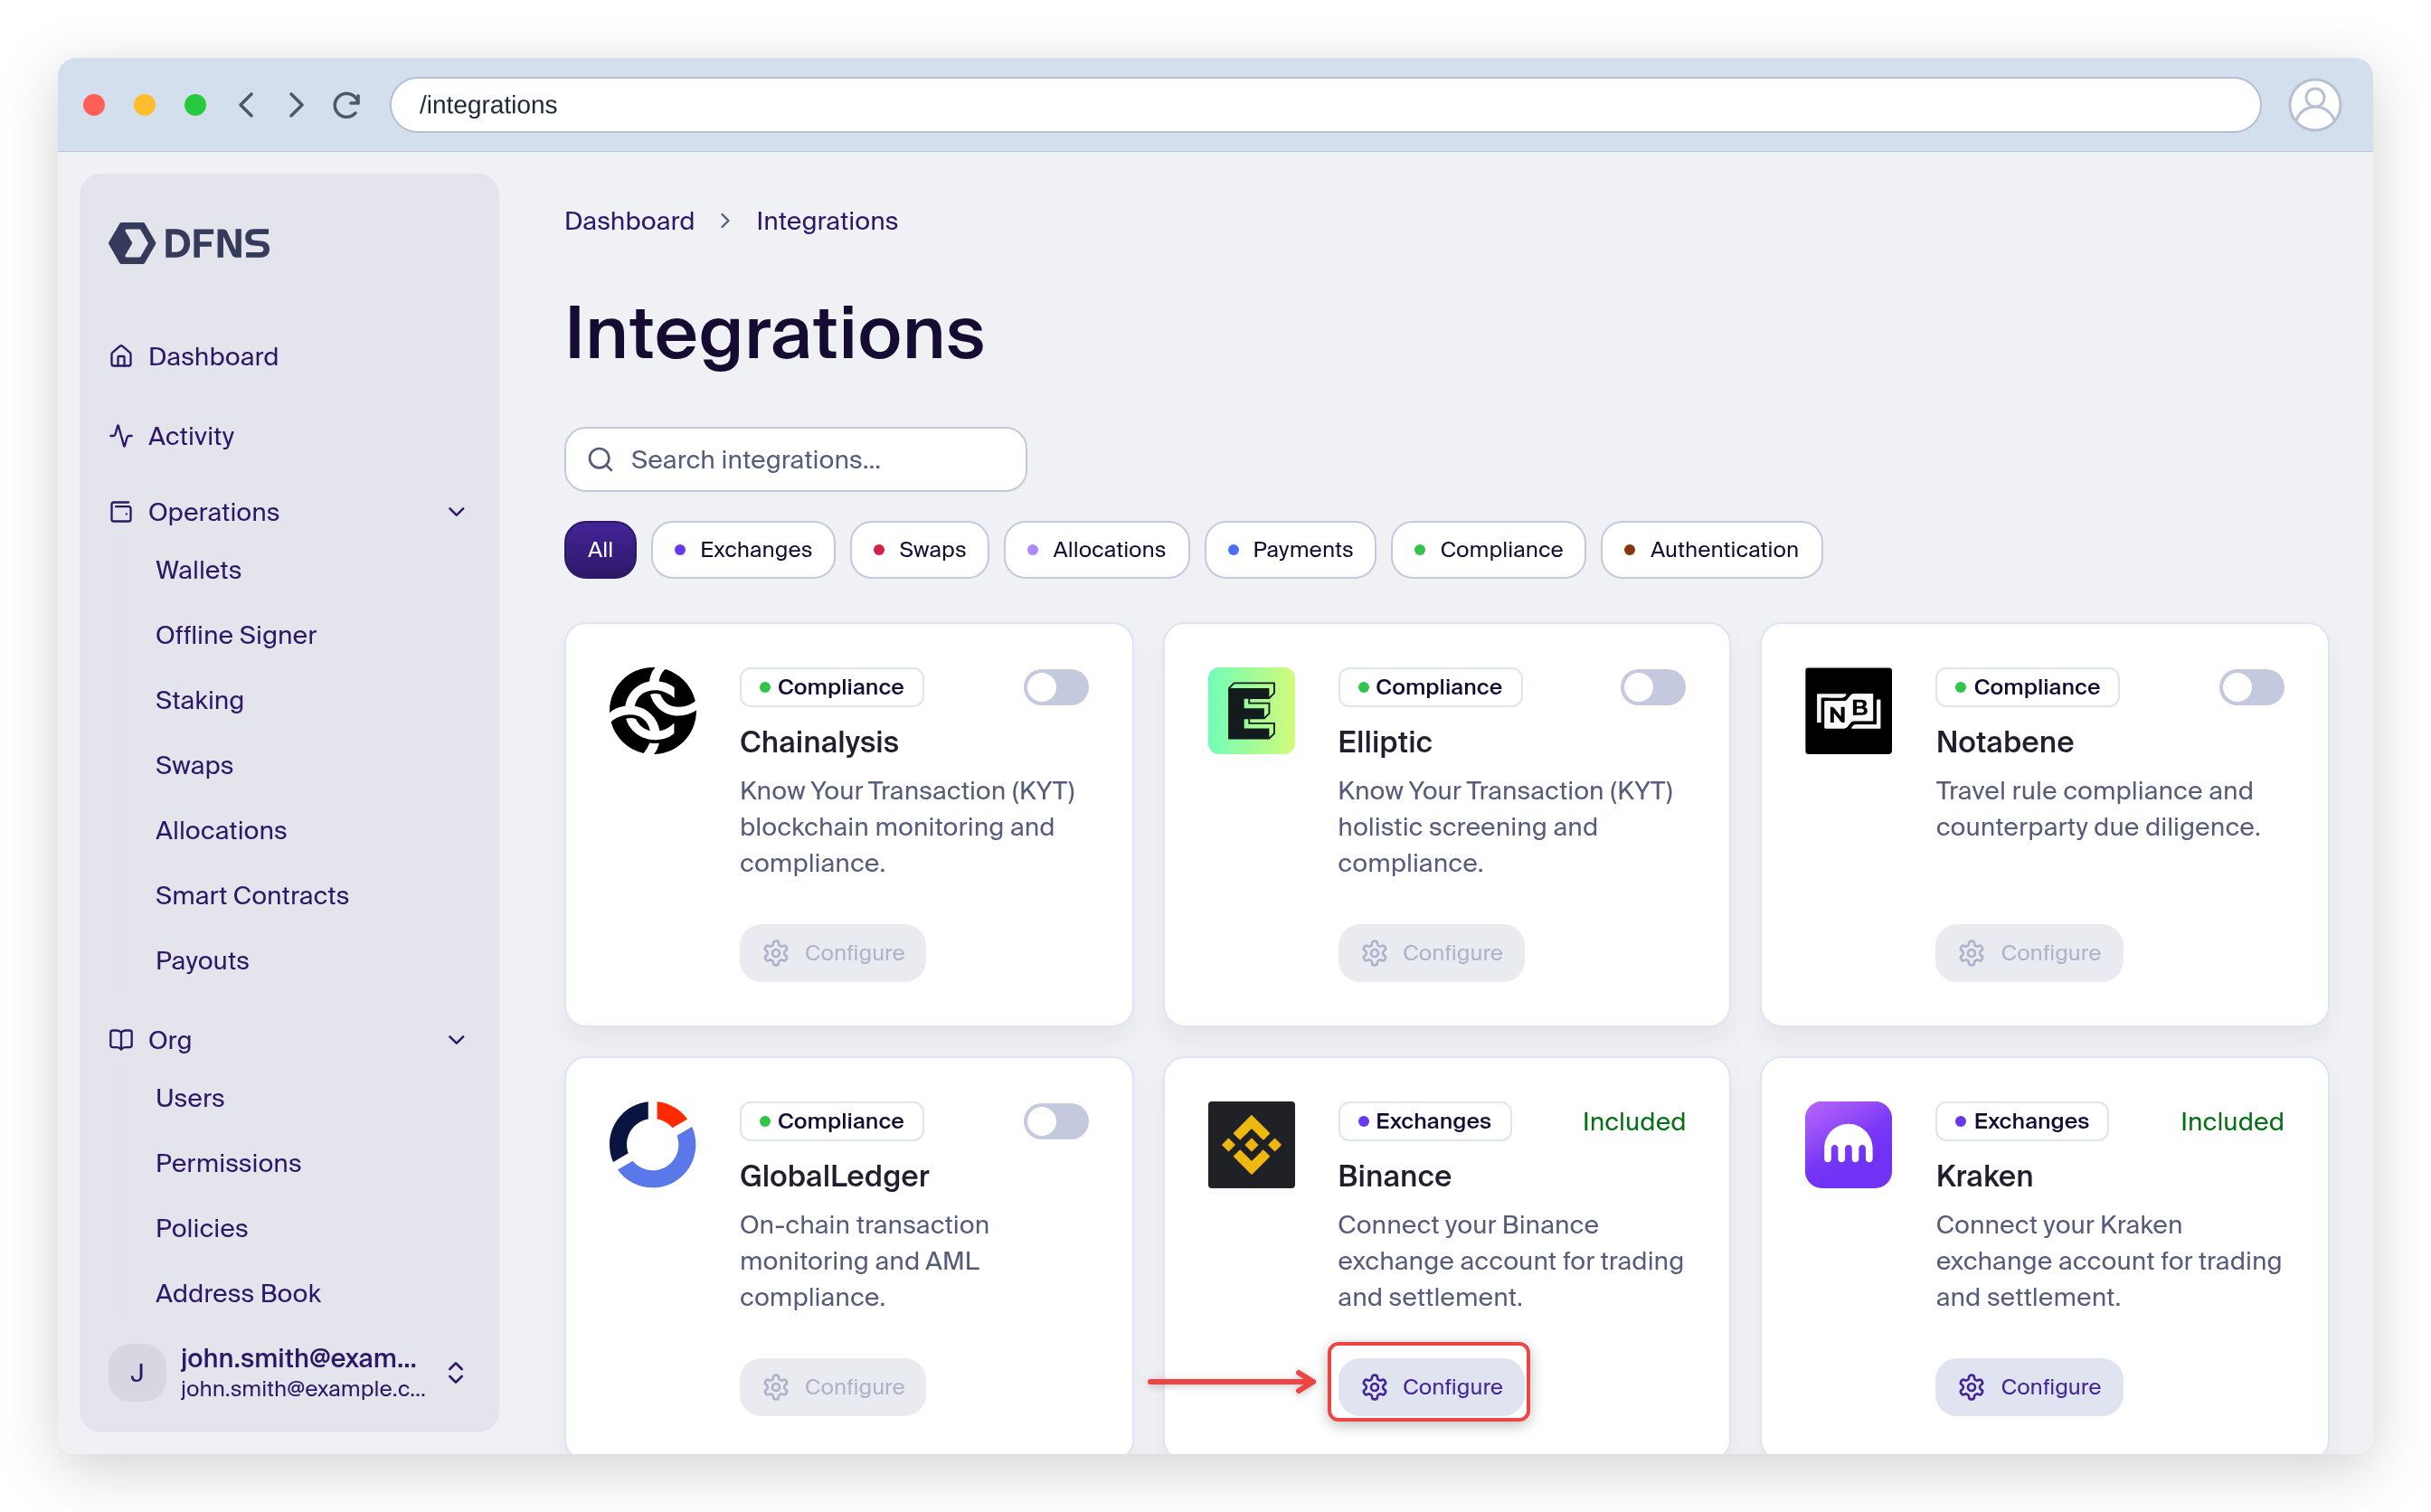Image resolution: width=2431 pixels, height=1512 pixels.
Task: Click the browser forward arrow
Action: coord(296,105)
